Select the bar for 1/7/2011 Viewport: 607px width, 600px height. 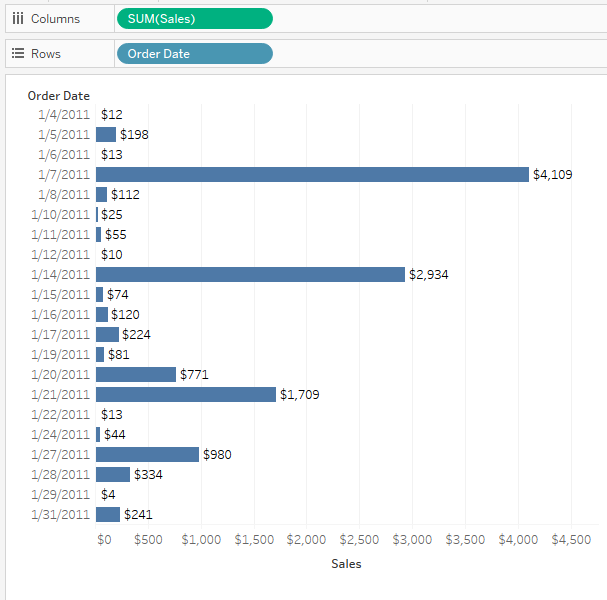click(312, 175)
